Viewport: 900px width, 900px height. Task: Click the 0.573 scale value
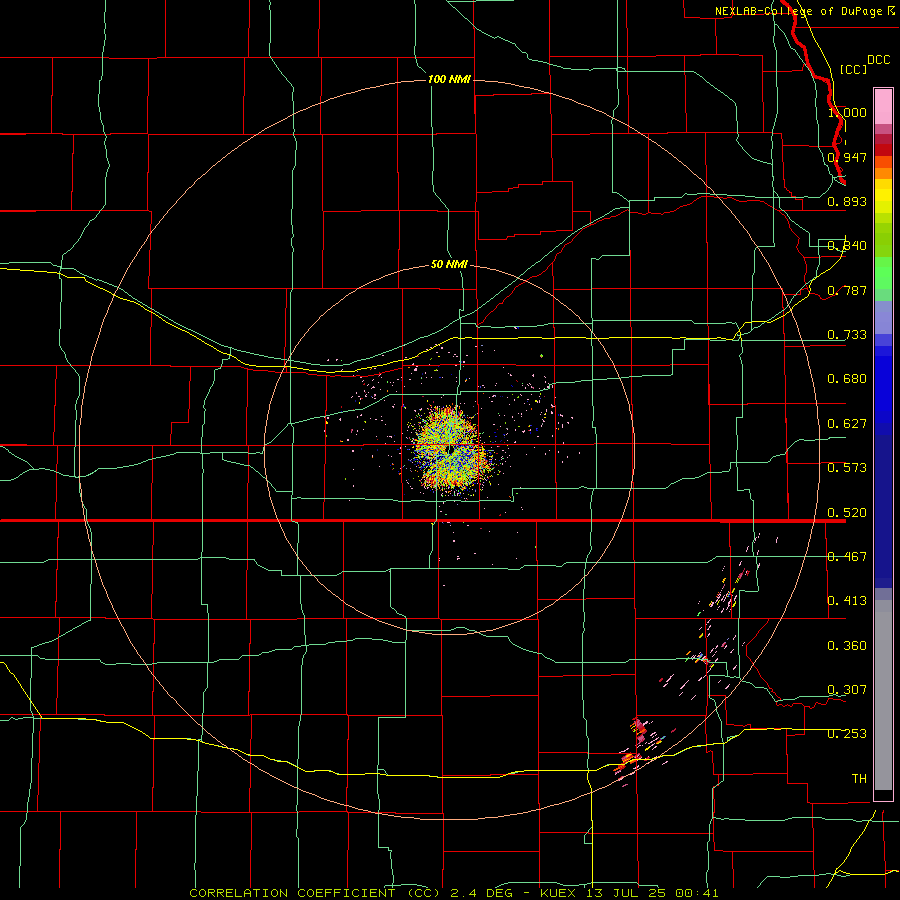tap(847, 468)
